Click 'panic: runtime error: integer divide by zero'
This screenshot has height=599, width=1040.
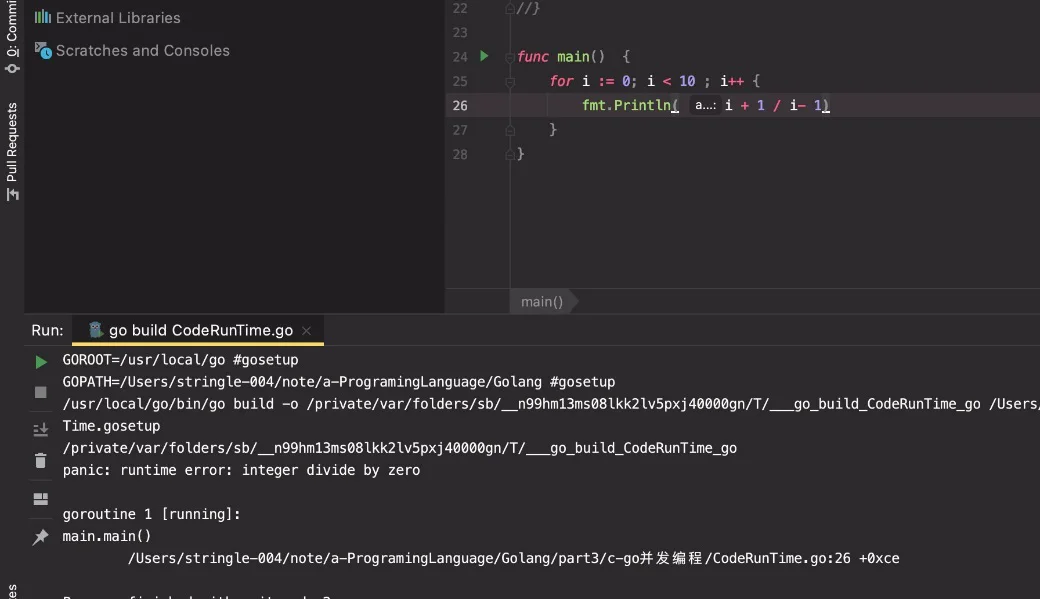241,470
